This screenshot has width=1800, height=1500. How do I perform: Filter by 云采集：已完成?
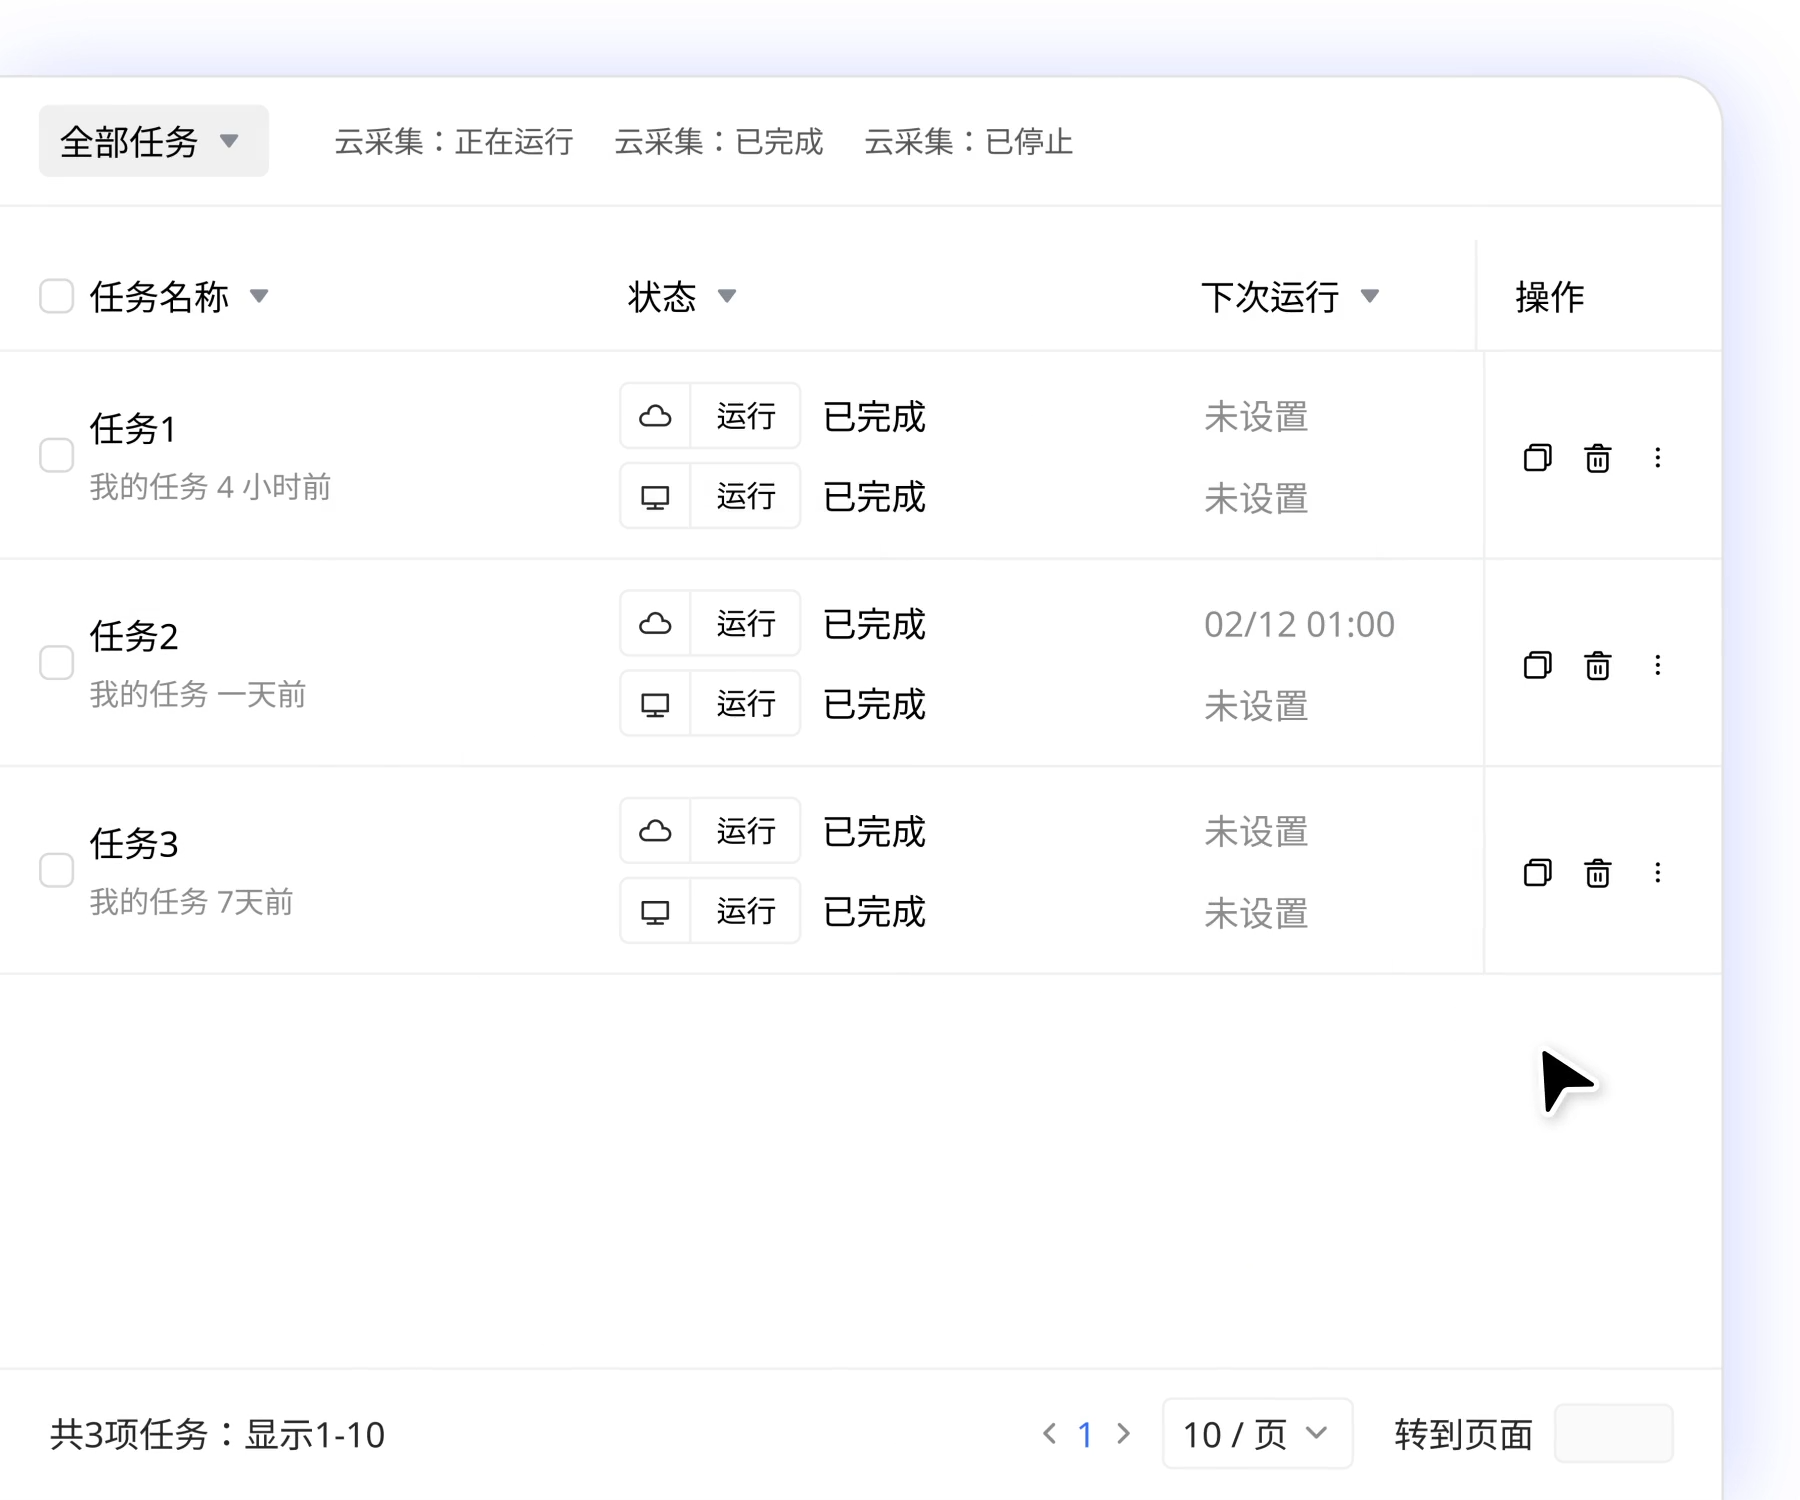tap(718, 142)
